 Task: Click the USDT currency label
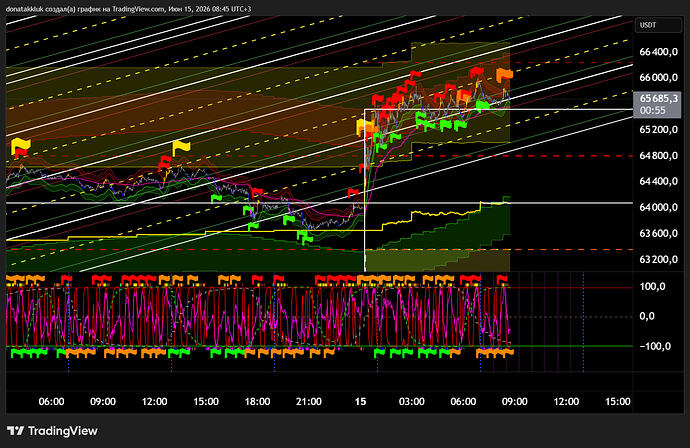tap(648, 25)
